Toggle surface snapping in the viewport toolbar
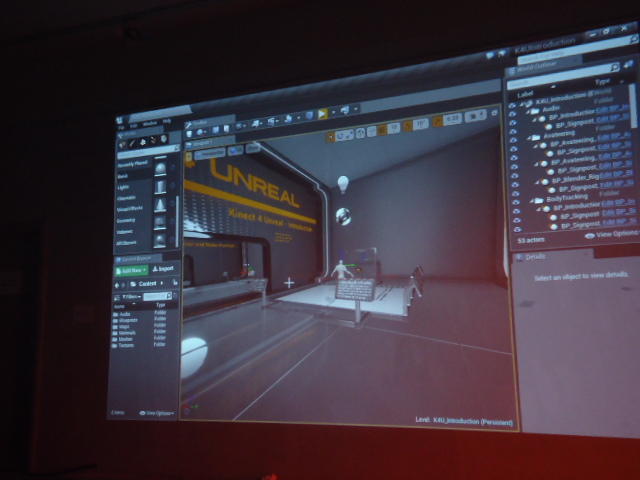The height and width of the screenshot is (480, 640). [x=371, y=131]
